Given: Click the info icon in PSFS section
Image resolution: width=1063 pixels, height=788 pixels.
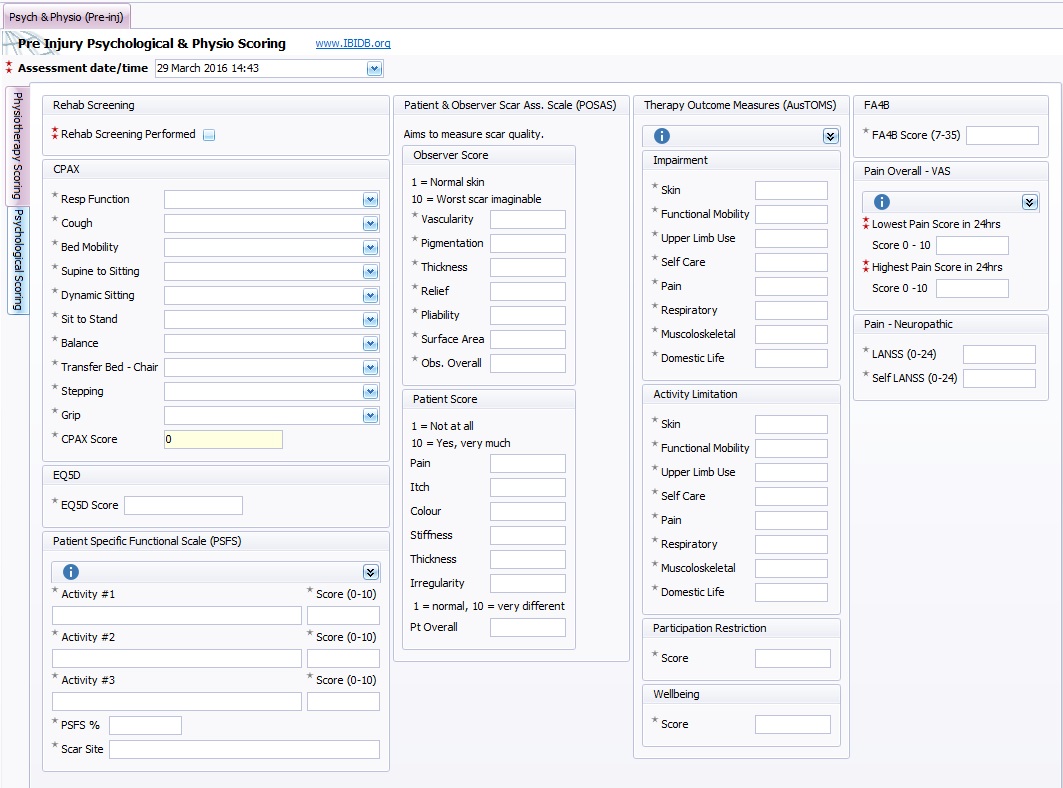Looking at the screenshot, I should [x=71, y=572].
